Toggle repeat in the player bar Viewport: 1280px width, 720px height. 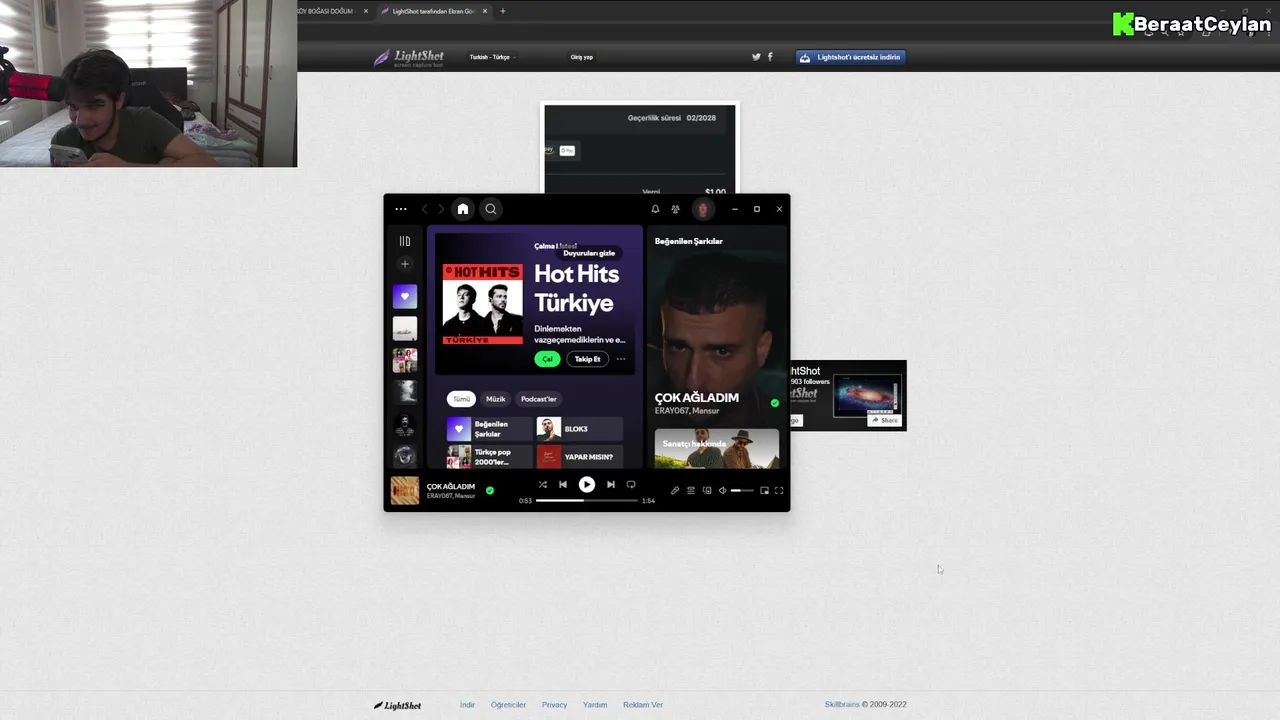click(x=631, y=484)
